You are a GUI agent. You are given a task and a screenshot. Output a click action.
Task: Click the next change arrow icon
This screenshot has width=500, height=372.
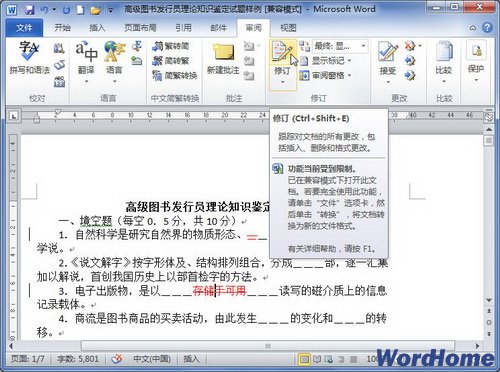coord(410,76)
